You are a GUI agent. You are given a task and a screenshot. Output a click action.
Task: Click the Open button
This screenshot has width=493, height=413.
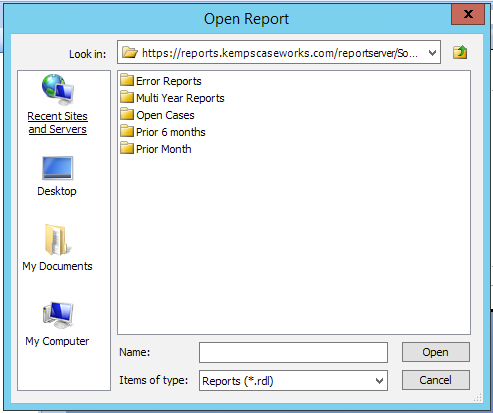click(436, 352)
